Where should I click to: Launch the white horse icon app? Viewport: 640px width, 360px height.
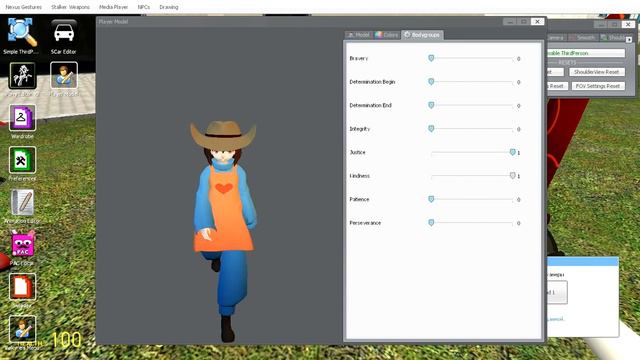tap(22, 76)
